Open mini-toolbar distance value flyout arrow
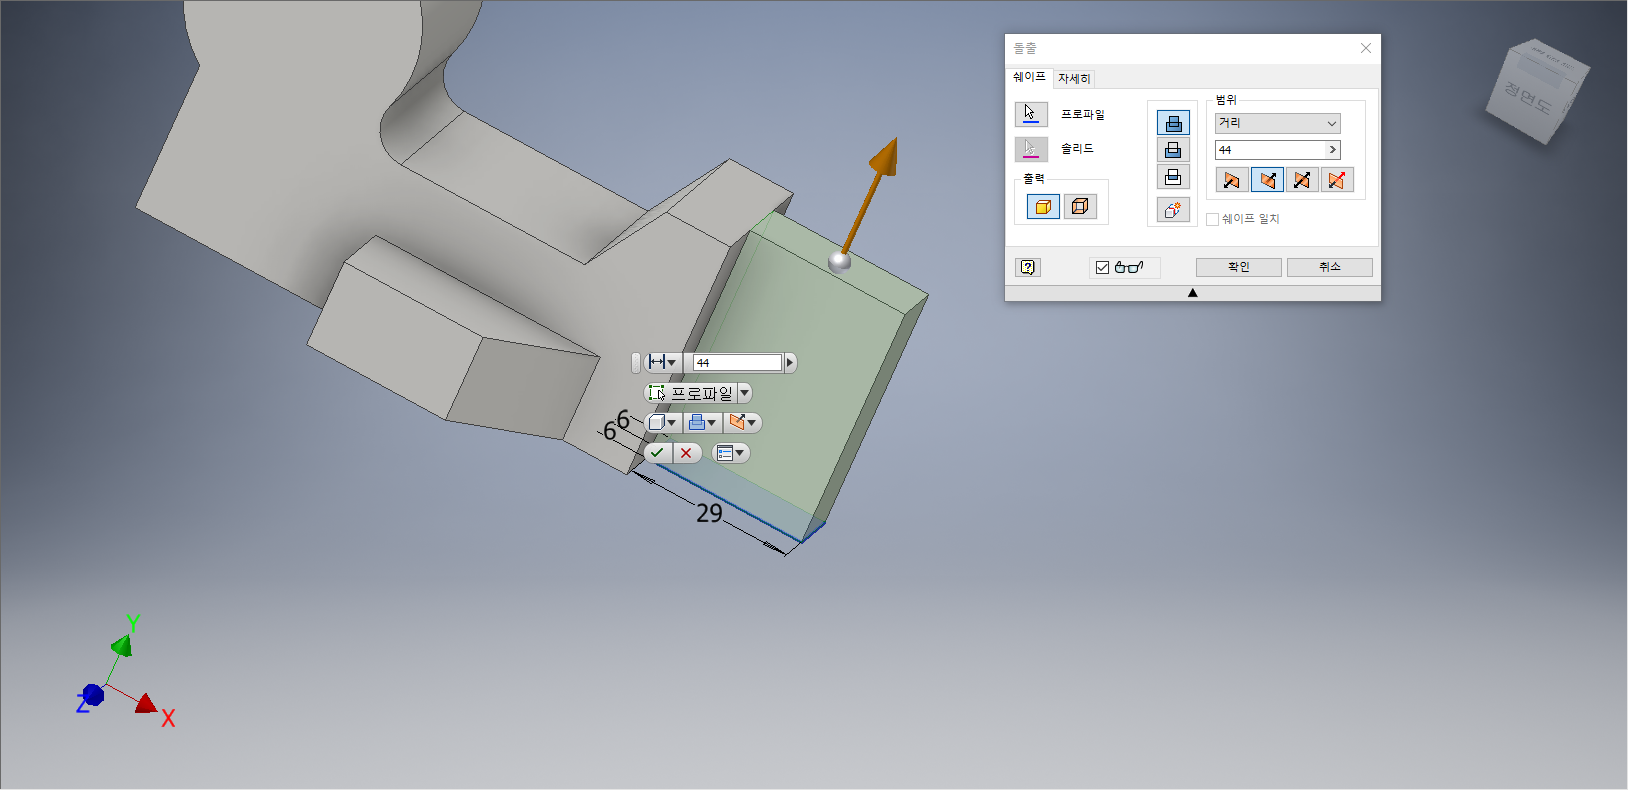The height and width of the screenshot is (790, 1628). click(x=790, y=362)
